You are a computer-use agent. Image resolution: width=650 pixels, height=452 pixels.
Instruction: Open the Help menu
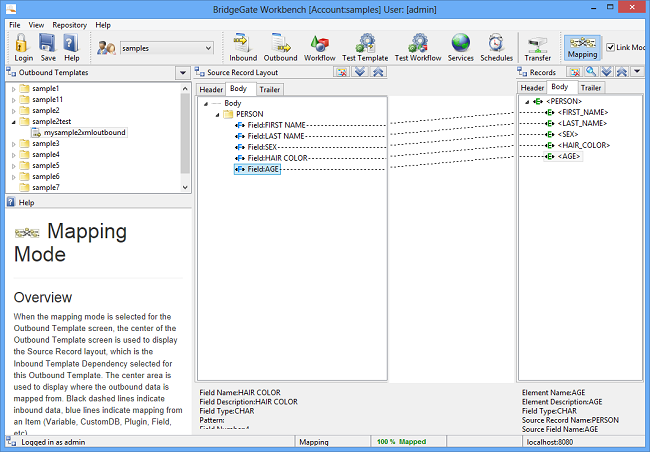(x=103, y=25)
